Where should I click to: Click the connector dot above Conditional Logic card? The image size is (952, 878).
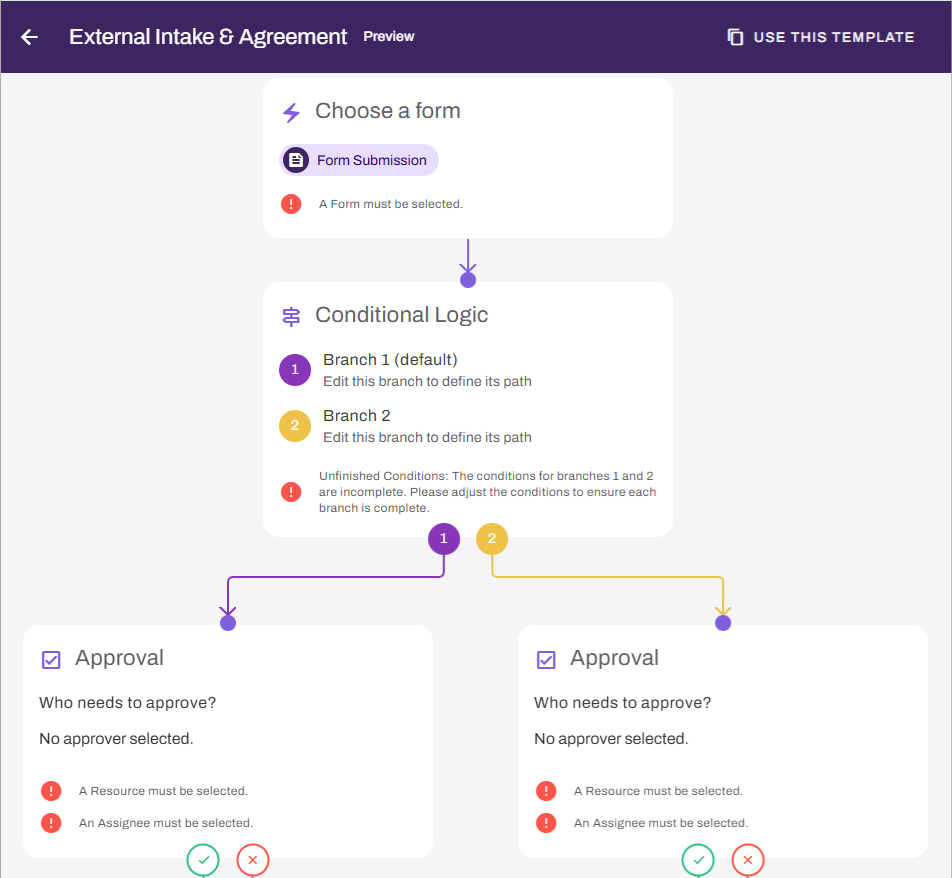point(468,280)
